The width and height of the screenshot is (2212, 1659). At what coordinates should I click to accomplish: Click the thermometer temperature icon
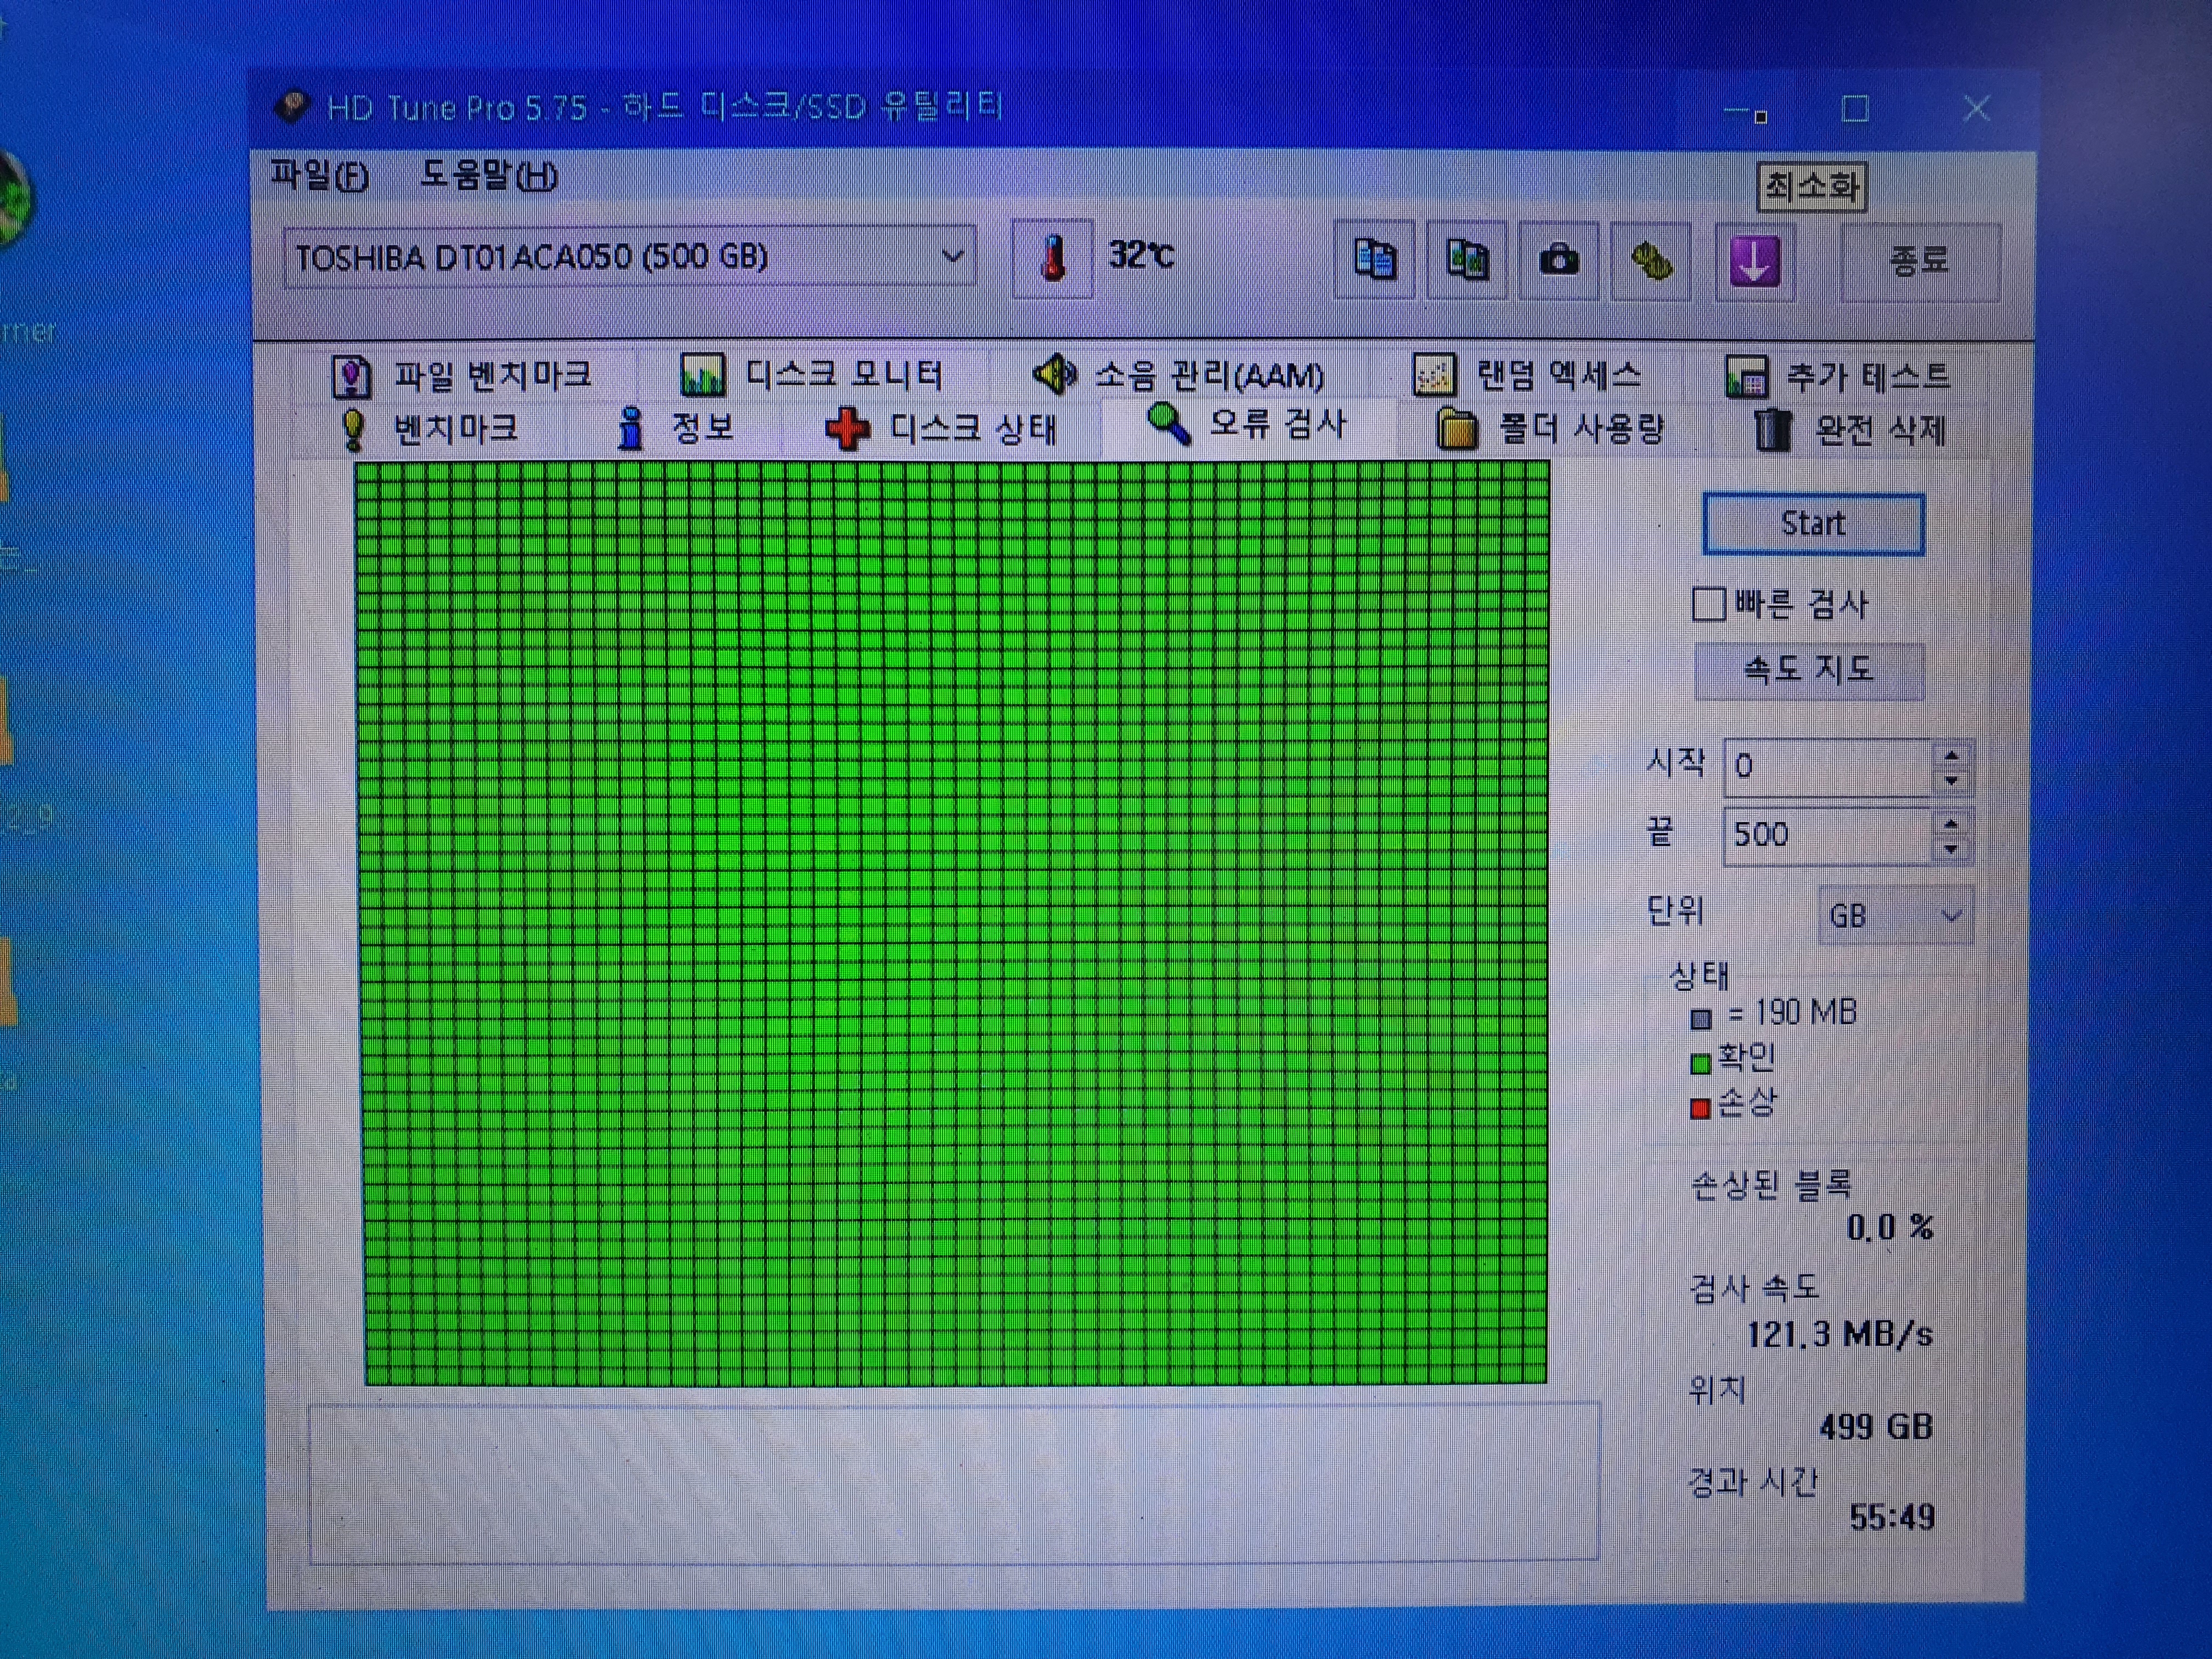pyautogui.click(x=1052, y=258)
